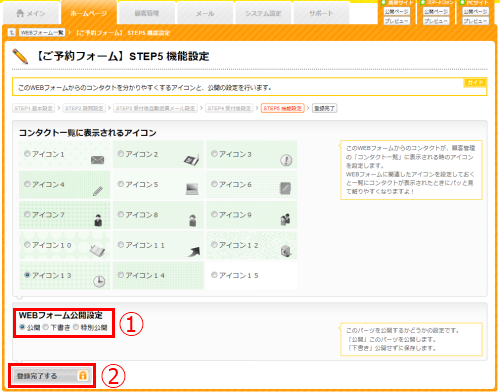Select the 下書き radio option
The image size is (500, 392).
coord(46,327)
